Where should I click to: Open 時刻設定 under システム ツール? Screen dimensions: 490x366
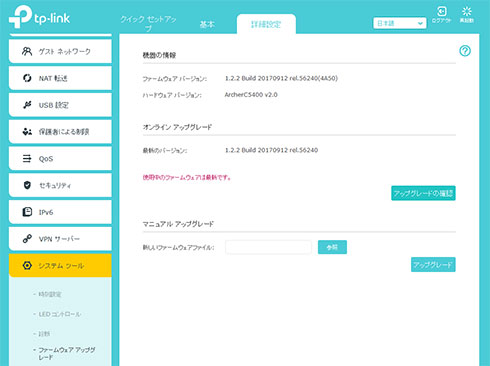(x=50, y=294)
